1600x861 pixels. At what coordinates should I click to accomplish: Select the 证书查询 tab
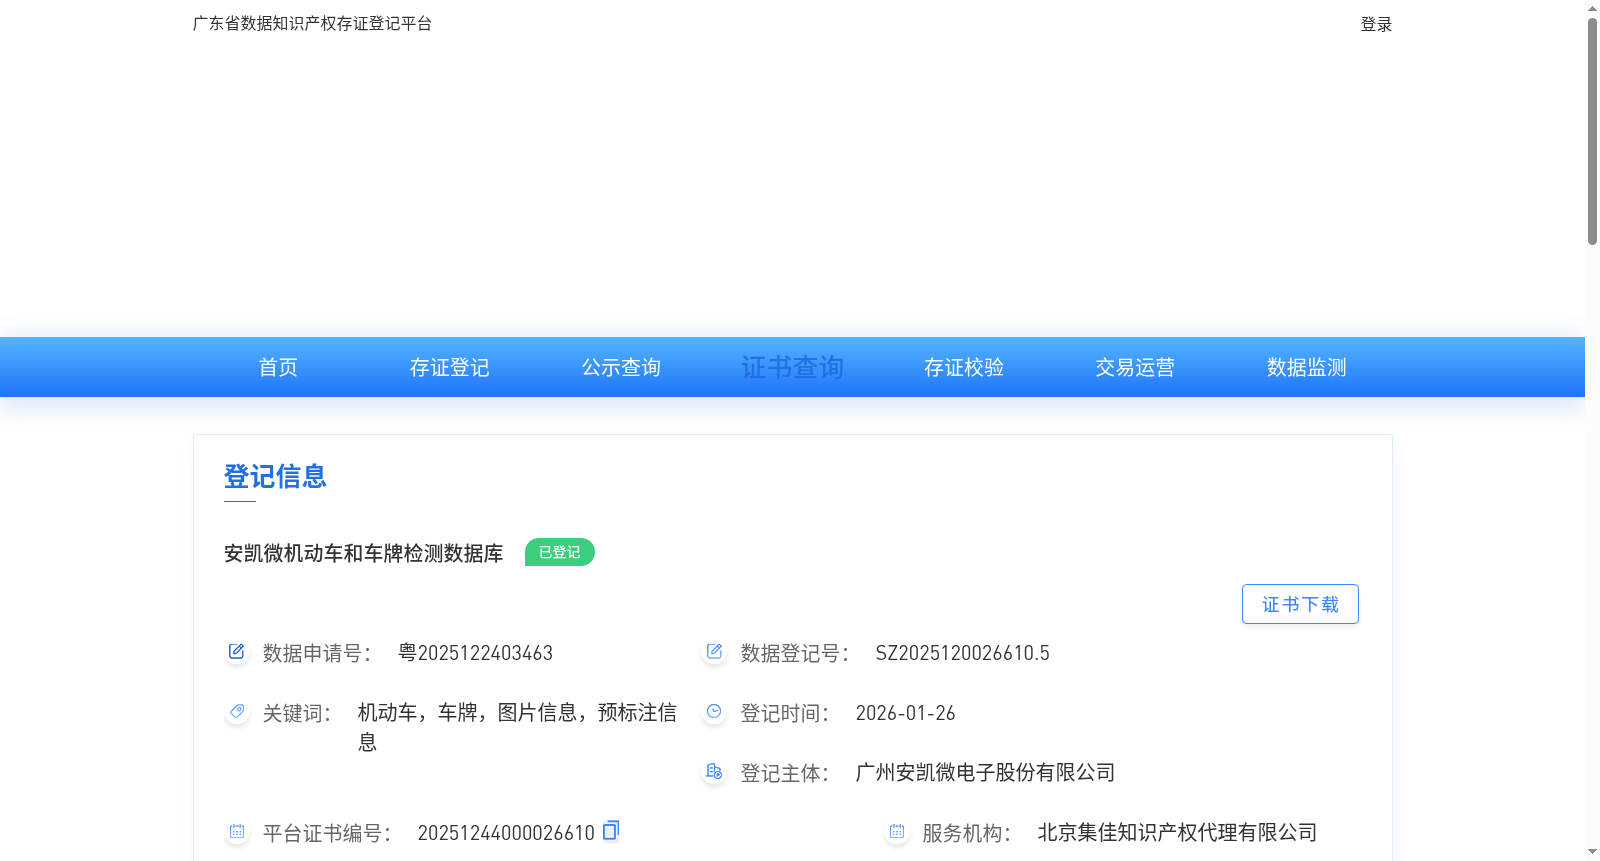click(792, 367)
